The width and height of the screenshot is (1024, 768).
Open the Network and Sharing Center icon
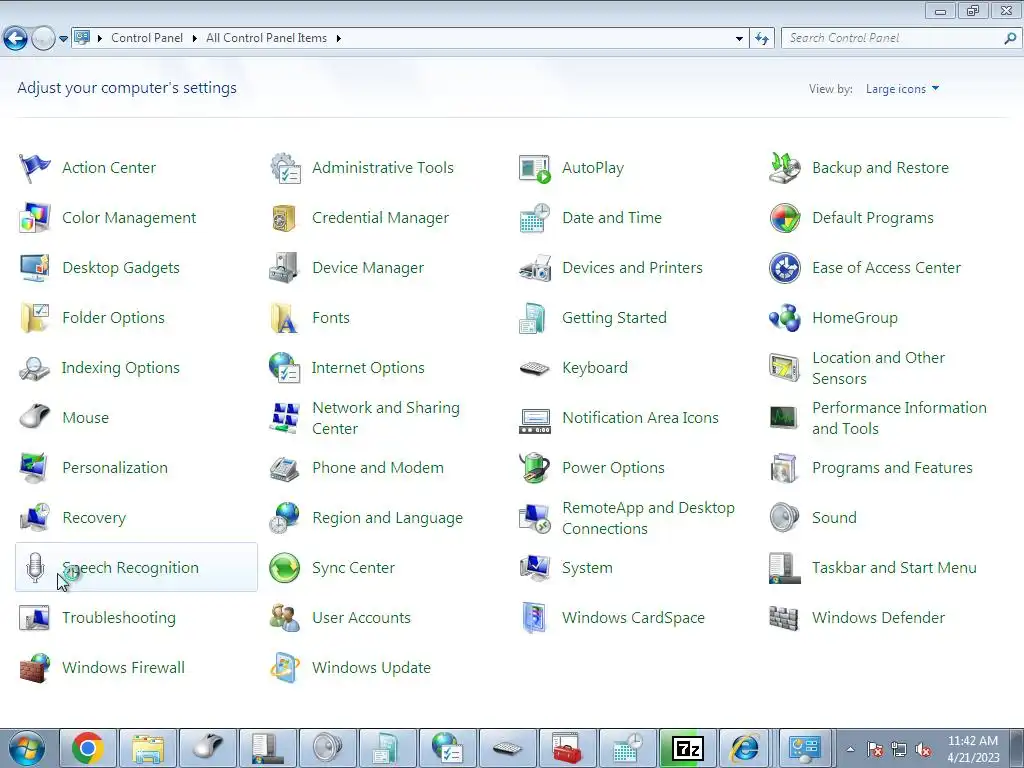click(285, 418)
